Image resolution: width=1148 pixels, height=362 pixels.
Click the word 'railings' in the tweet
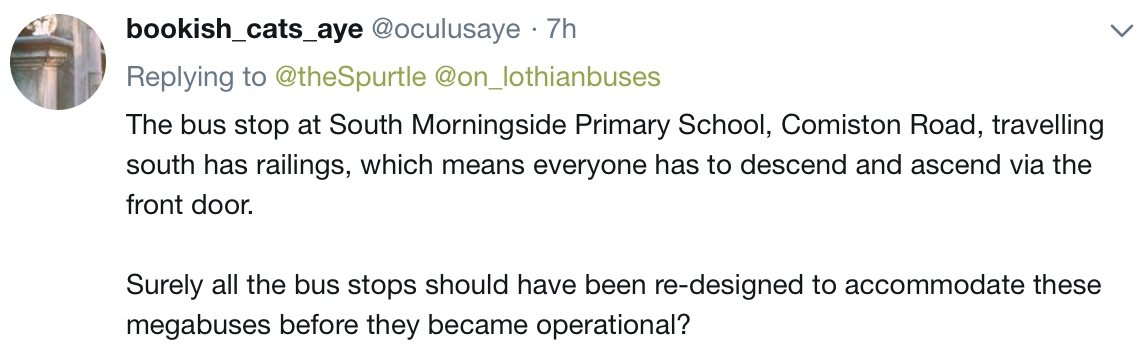[297, 165]
